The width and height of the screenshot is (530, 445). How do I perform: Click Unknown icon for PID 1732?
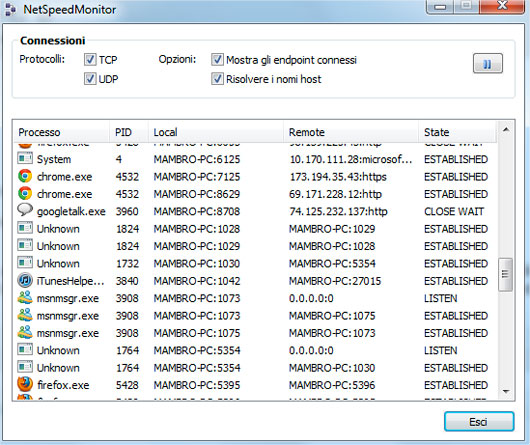[x=25, y=263]
